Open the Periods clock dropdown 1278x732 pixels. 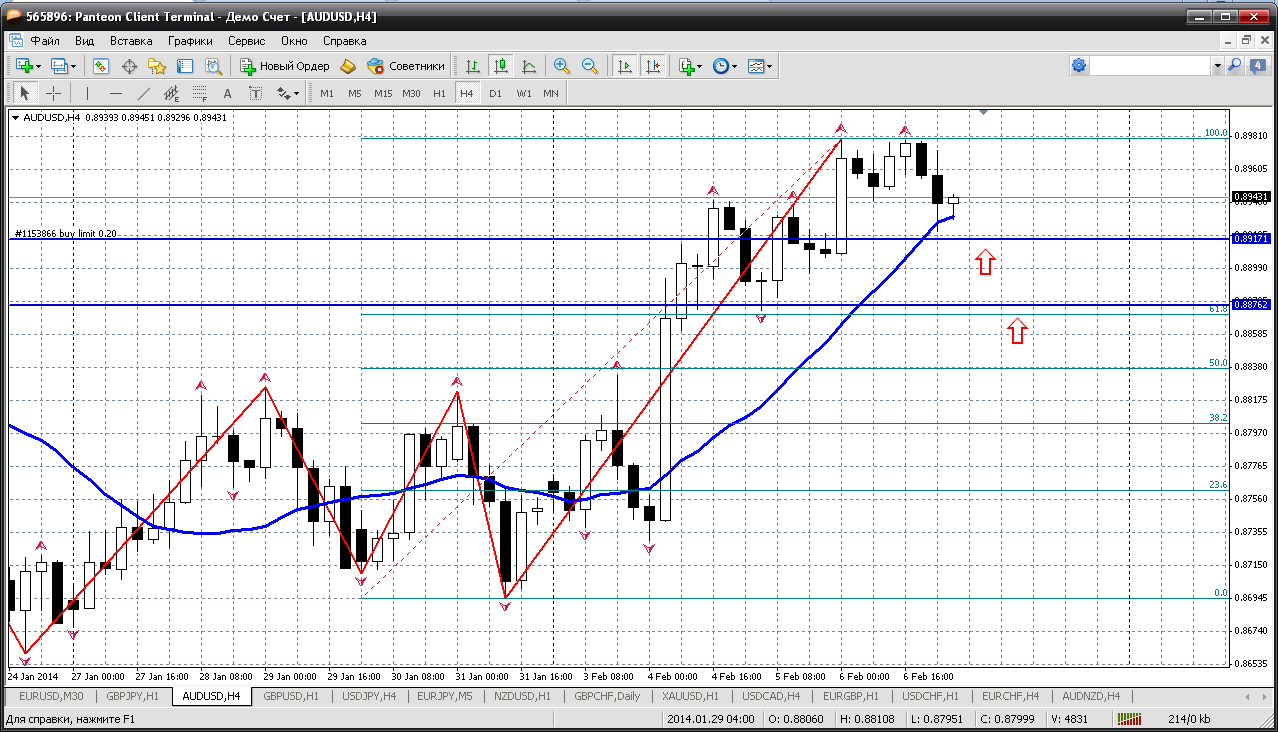click(725, 66)
